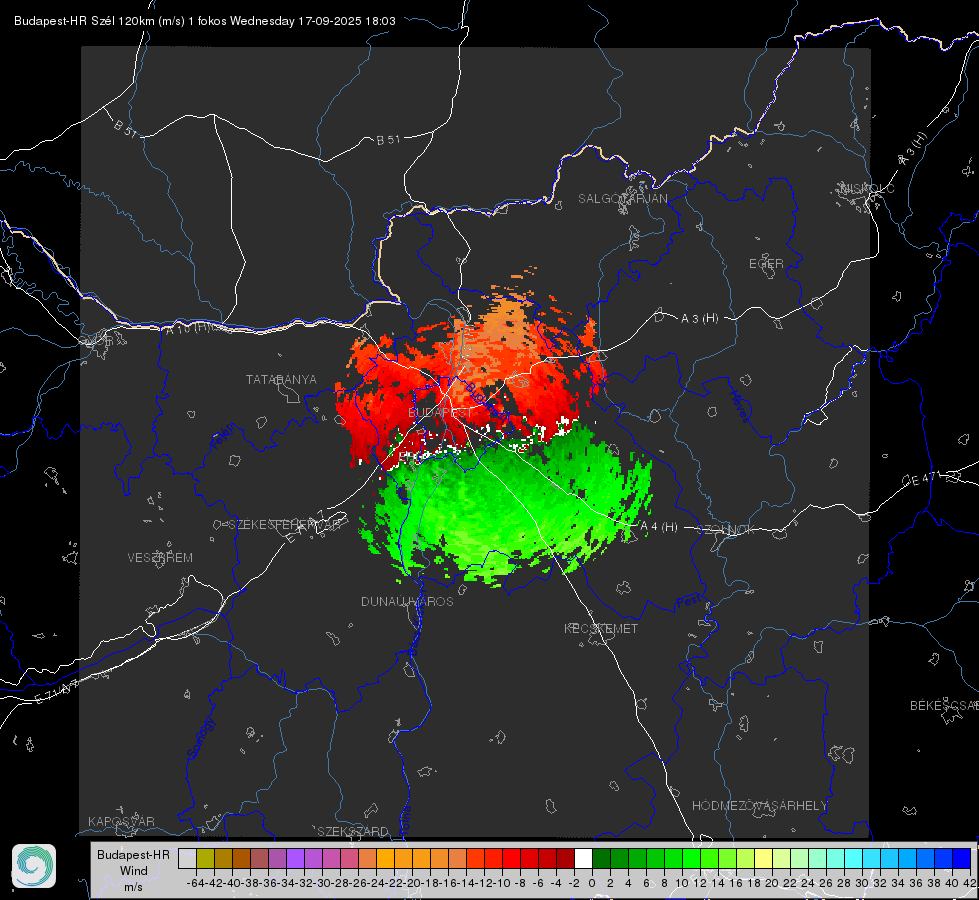Choose the dark blue swatch above 42
979x900 pixels.
pos(962,859)
